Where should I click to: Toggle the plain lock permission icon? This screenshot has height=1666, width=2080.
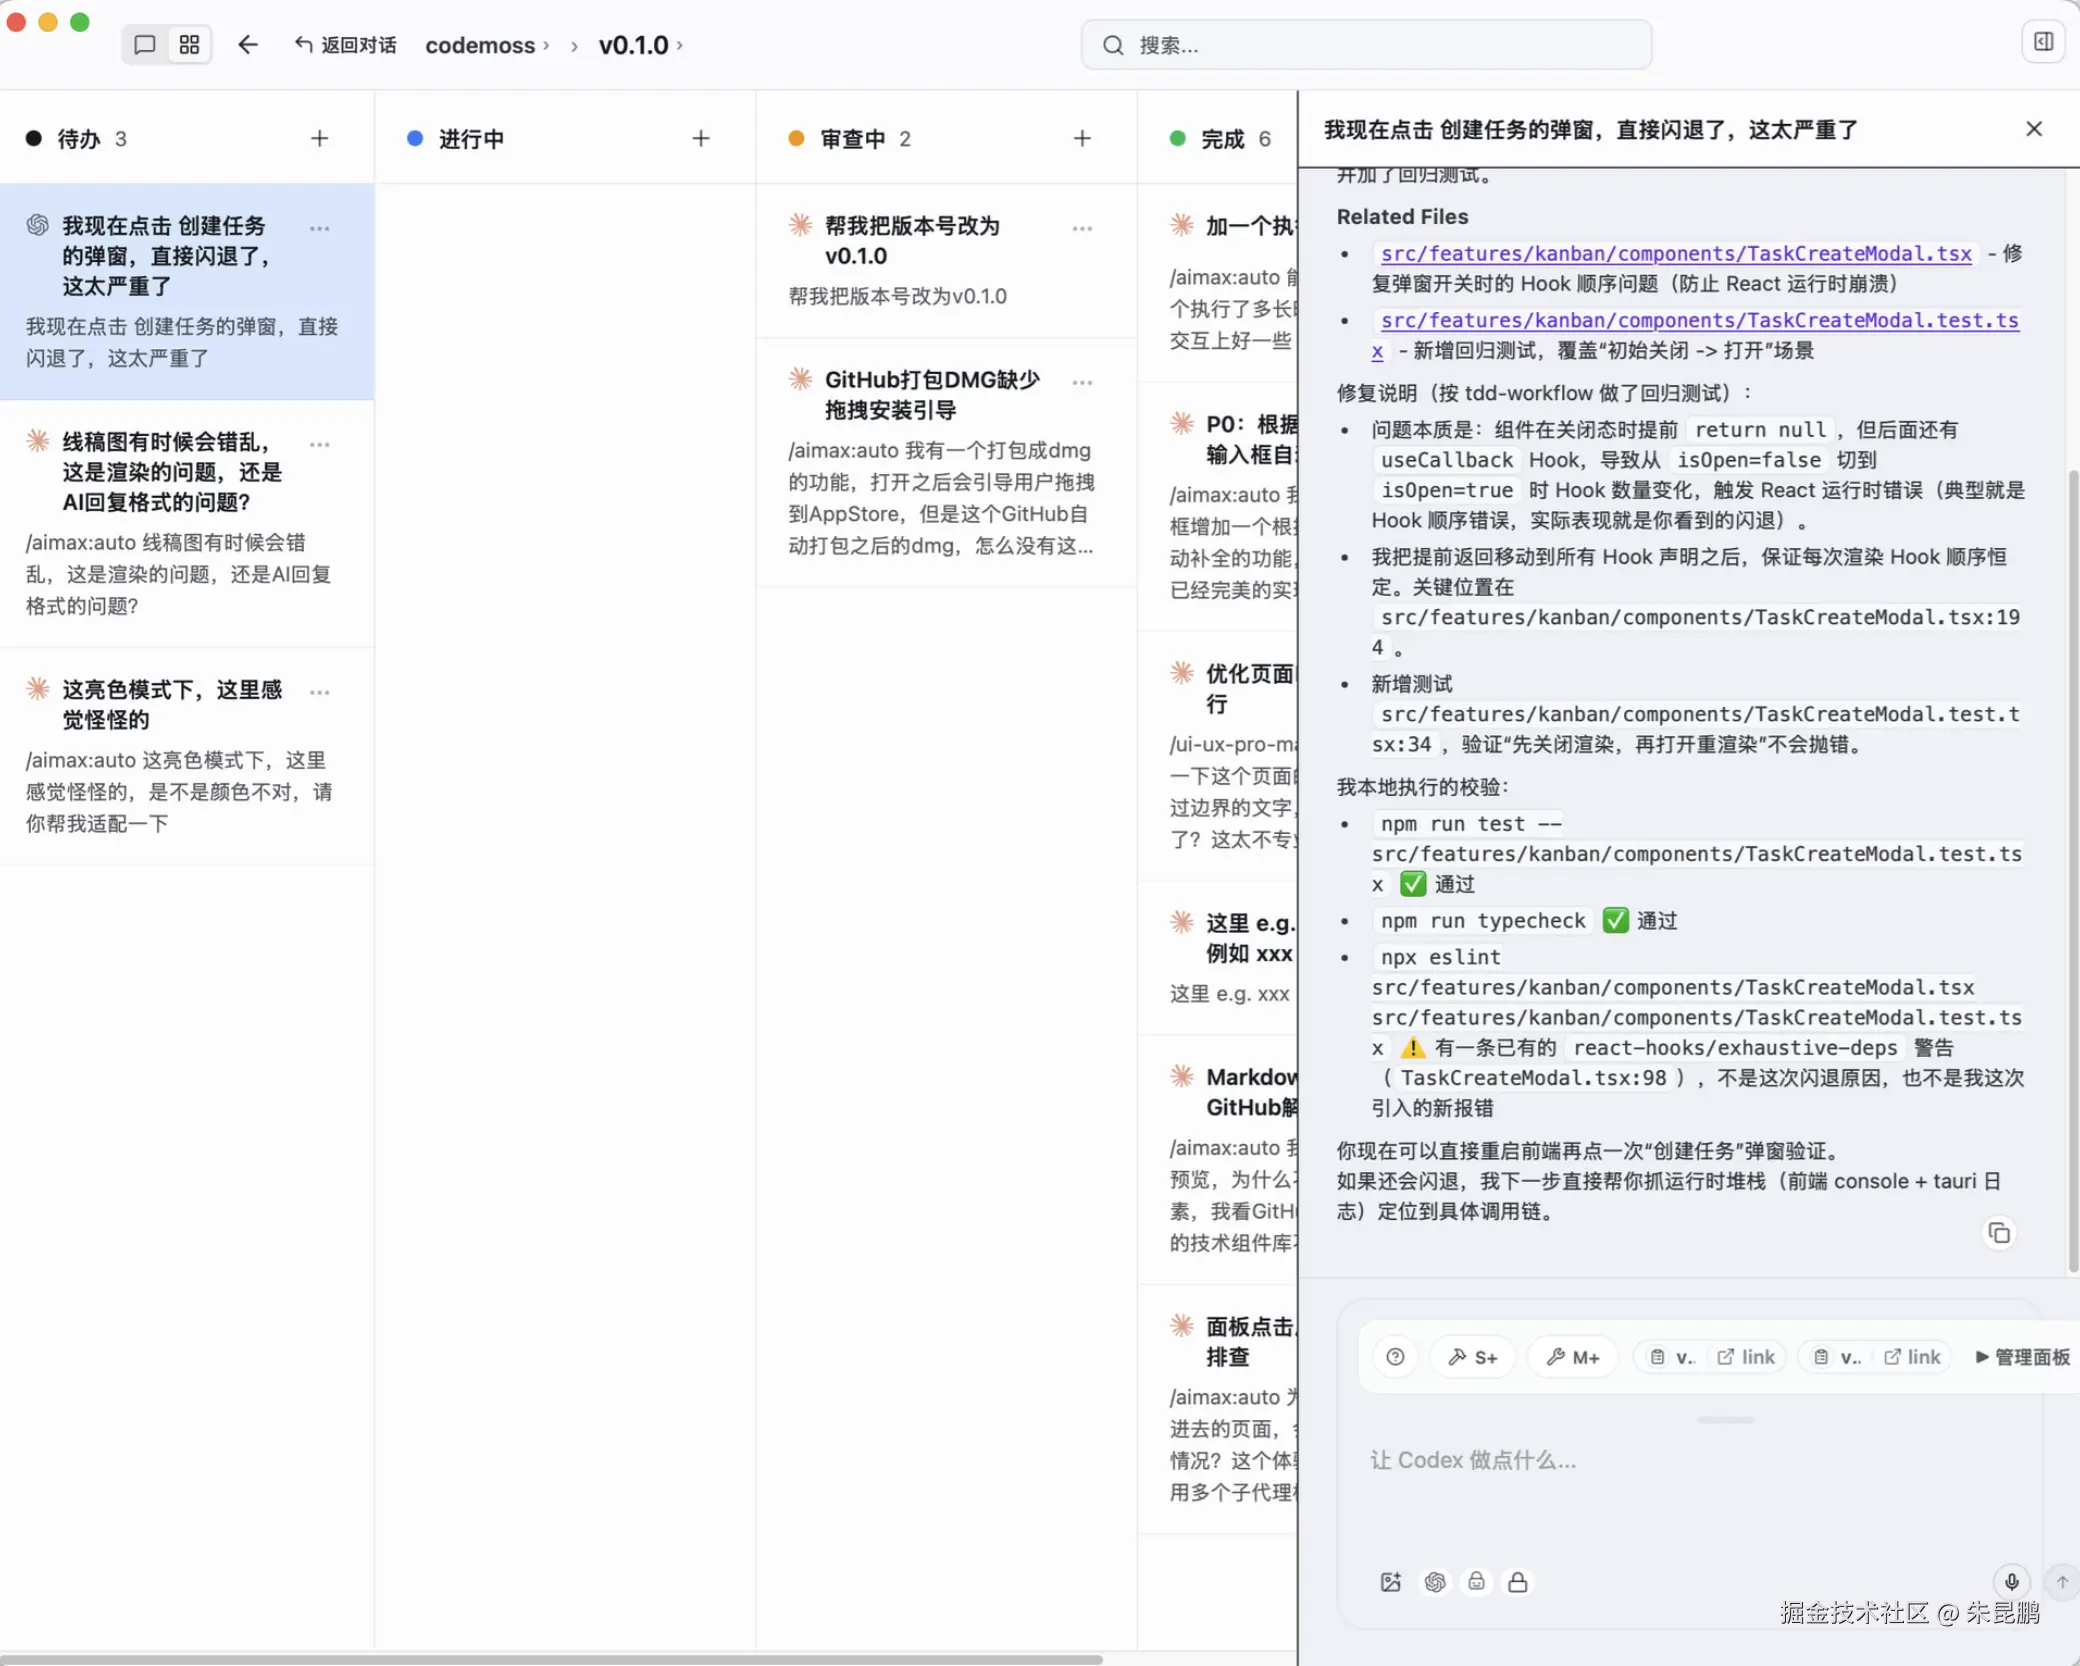(x=1517, y=1582)
